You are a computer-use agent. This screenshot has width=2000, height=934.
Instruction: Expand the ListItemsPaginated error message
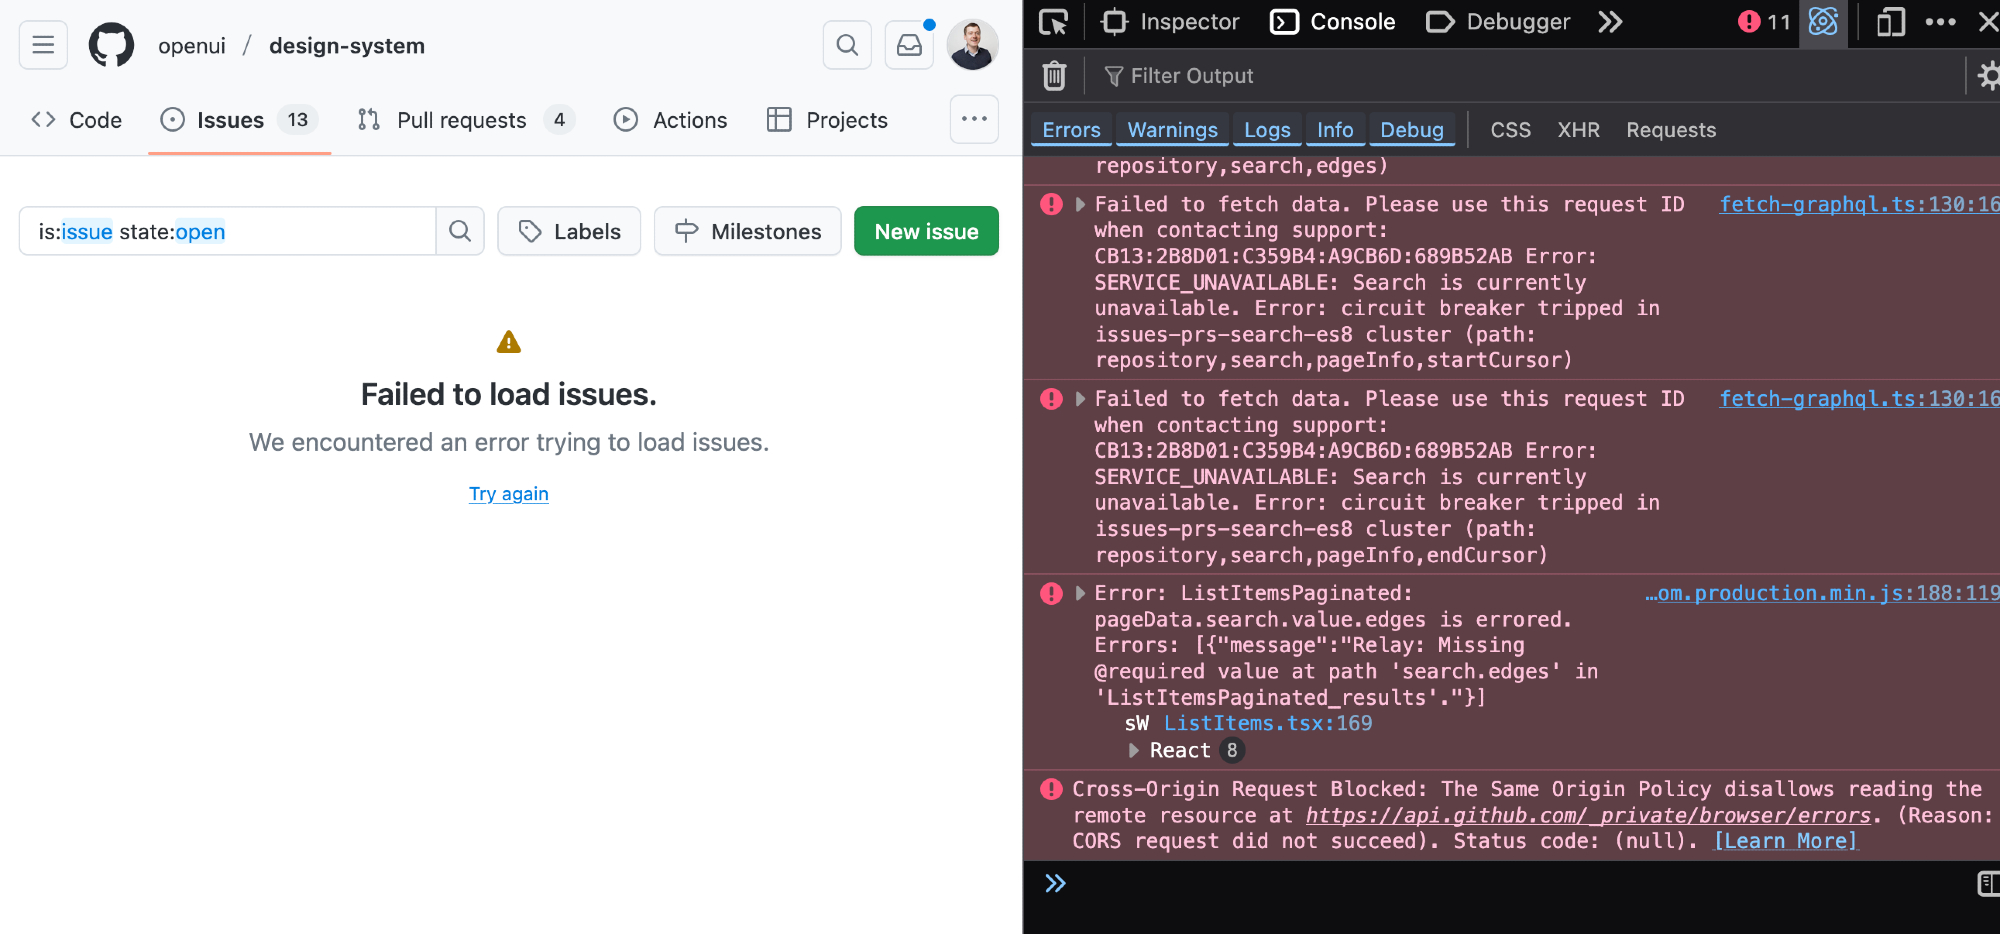point(1080,593)
